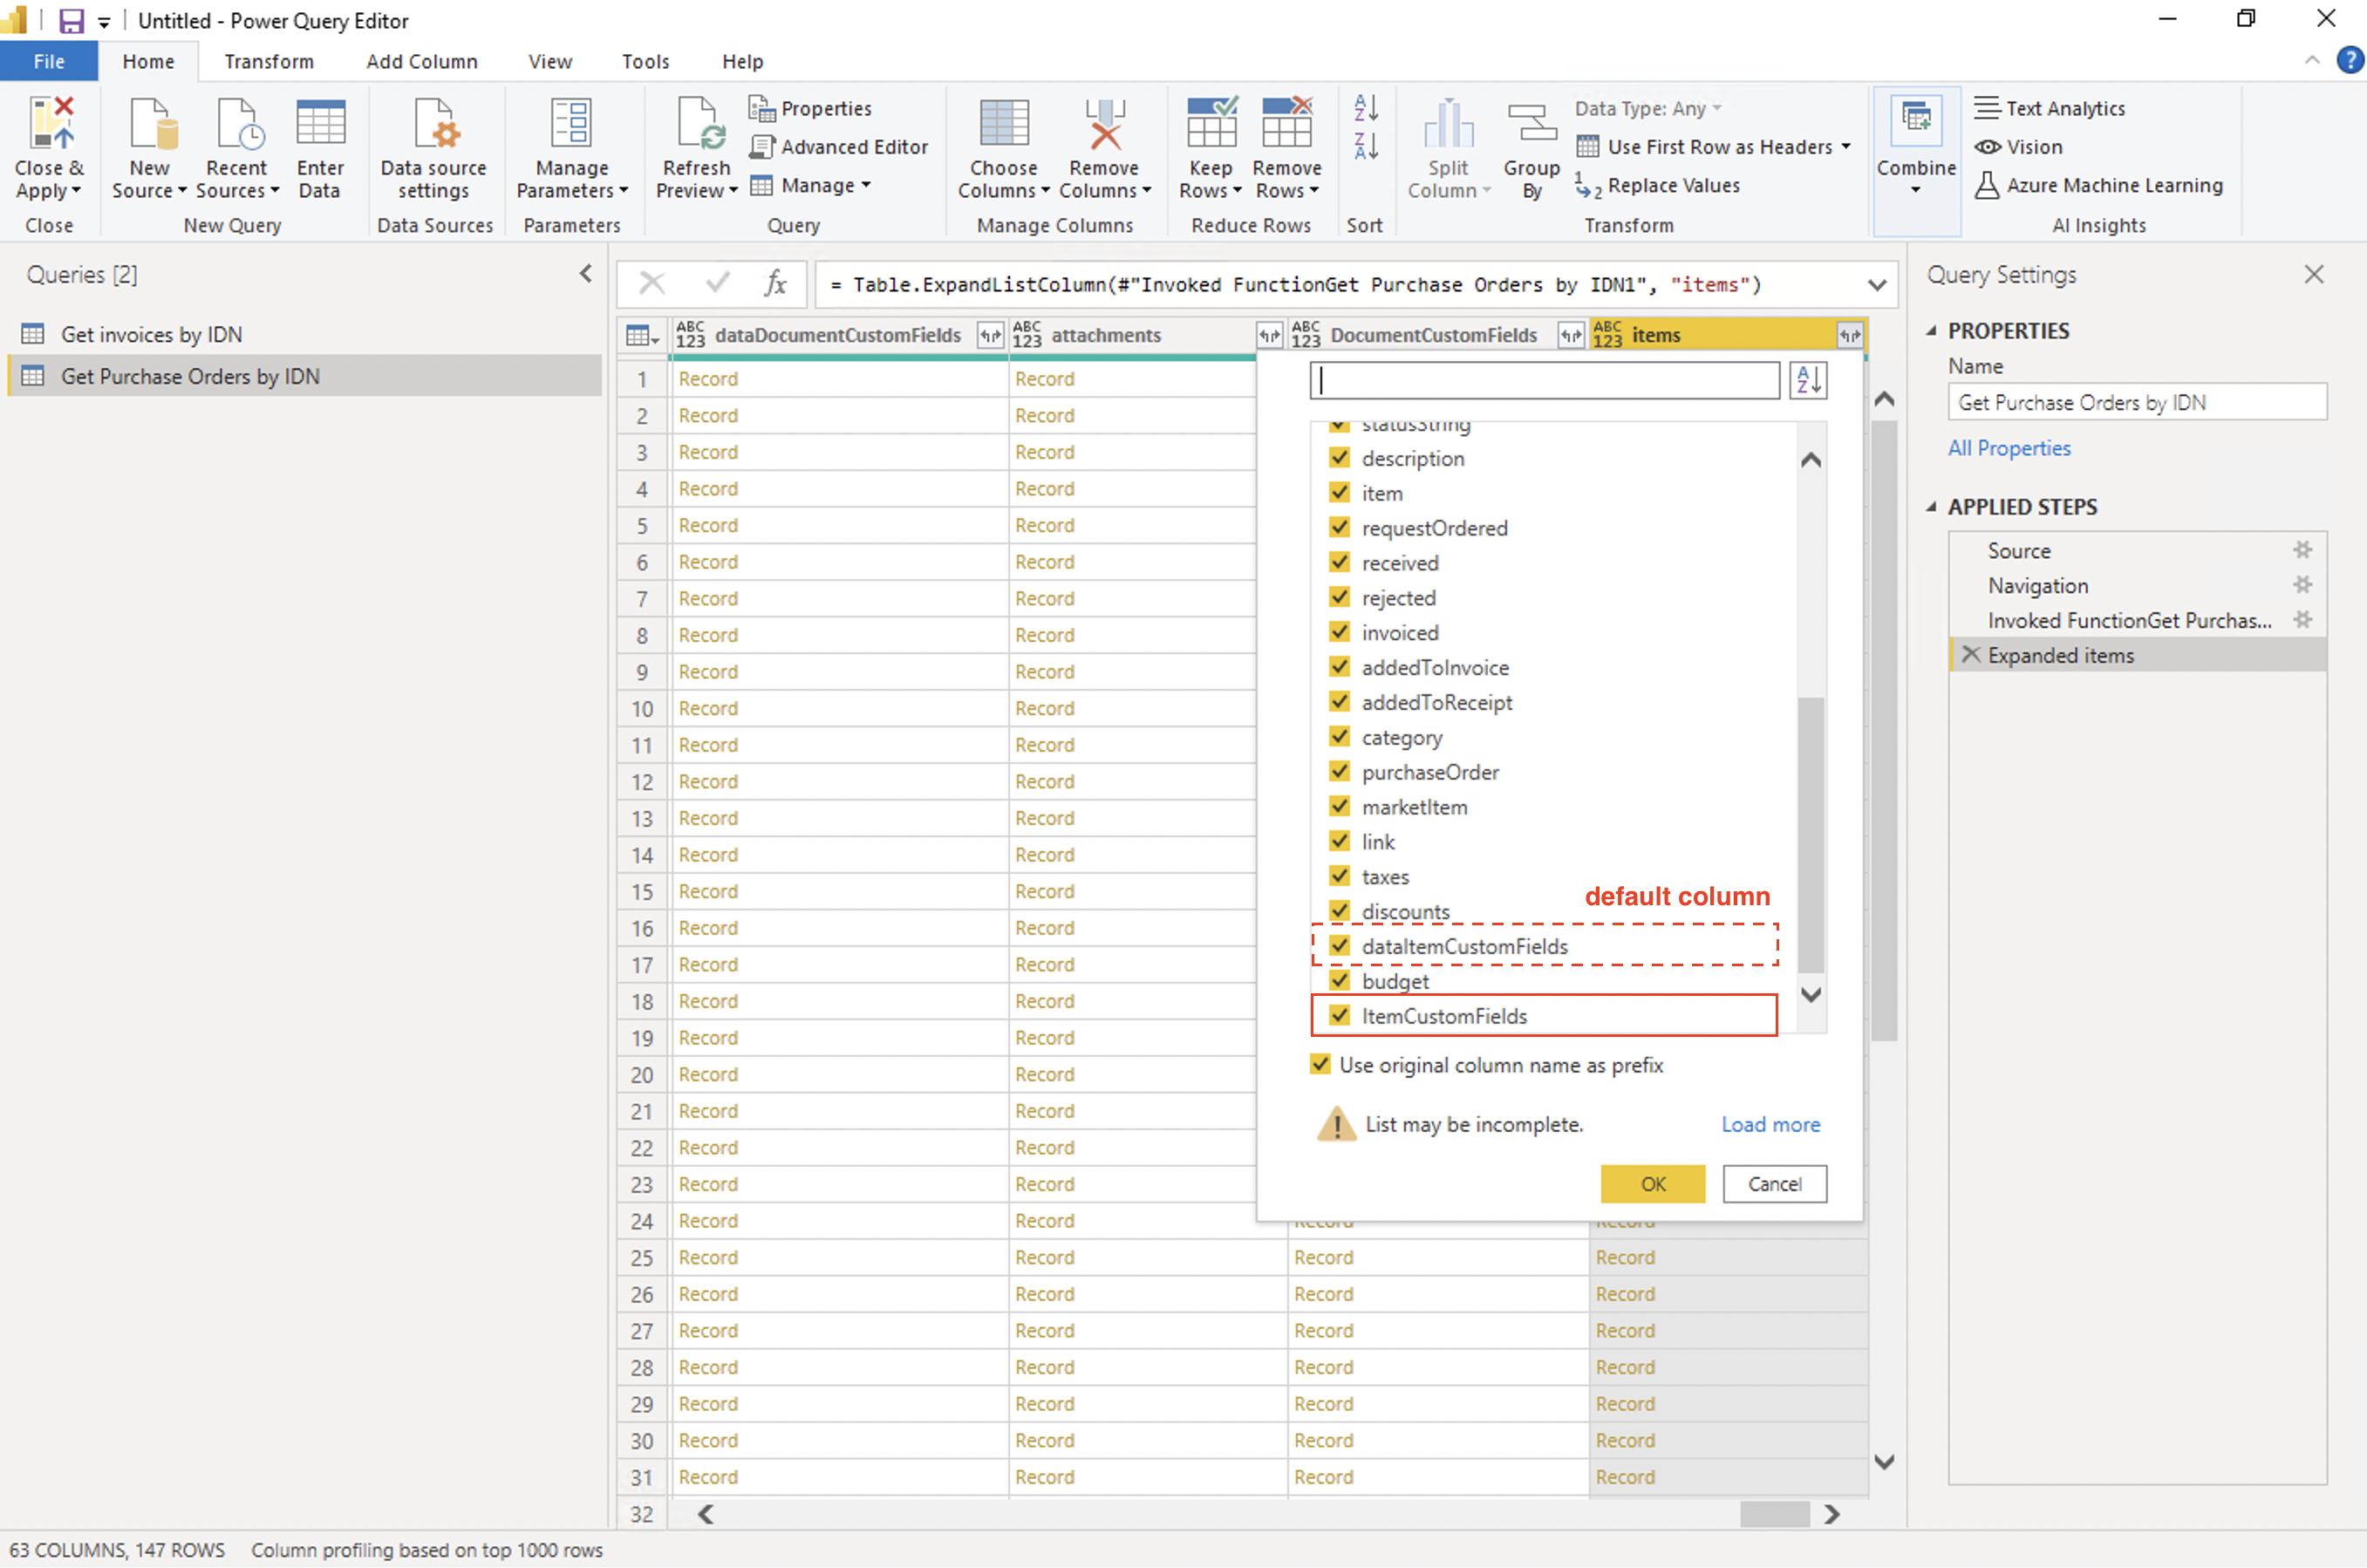Open the All Properties link
Viewport: 2367px width, 1568px height.
[2008, 448]
